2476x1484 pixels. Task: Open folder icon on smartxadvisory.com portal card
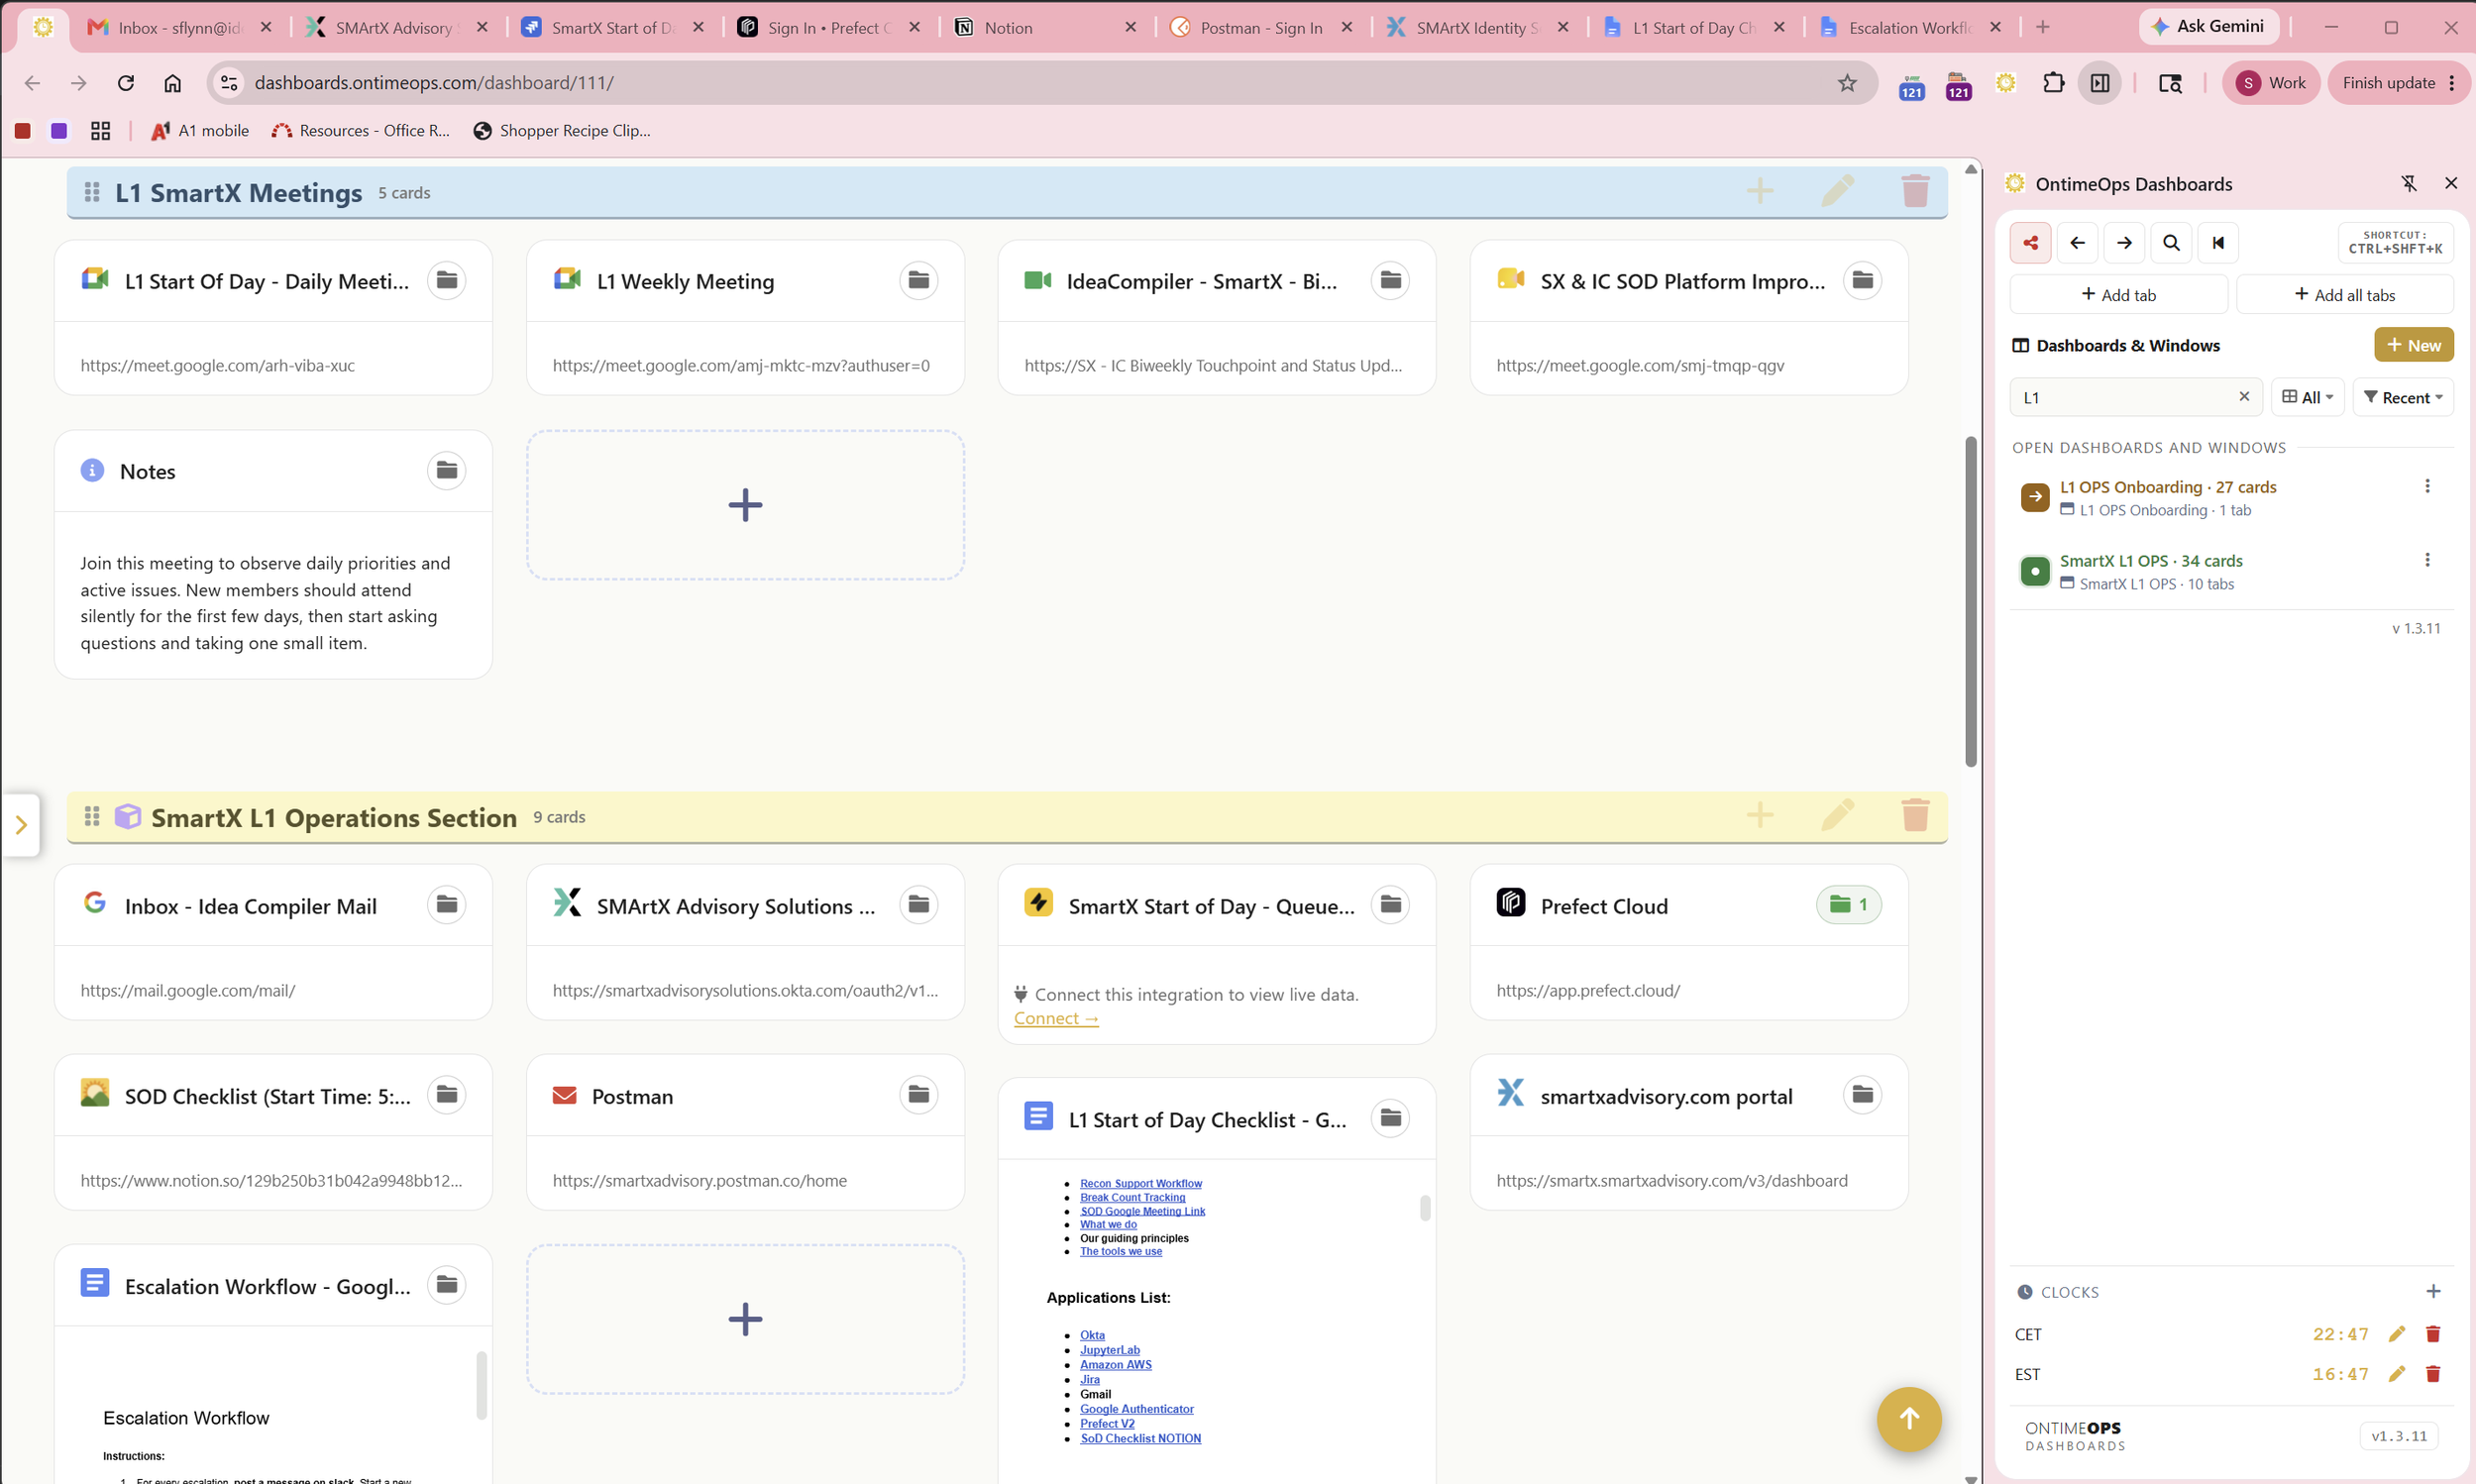pos(1862,1095)
